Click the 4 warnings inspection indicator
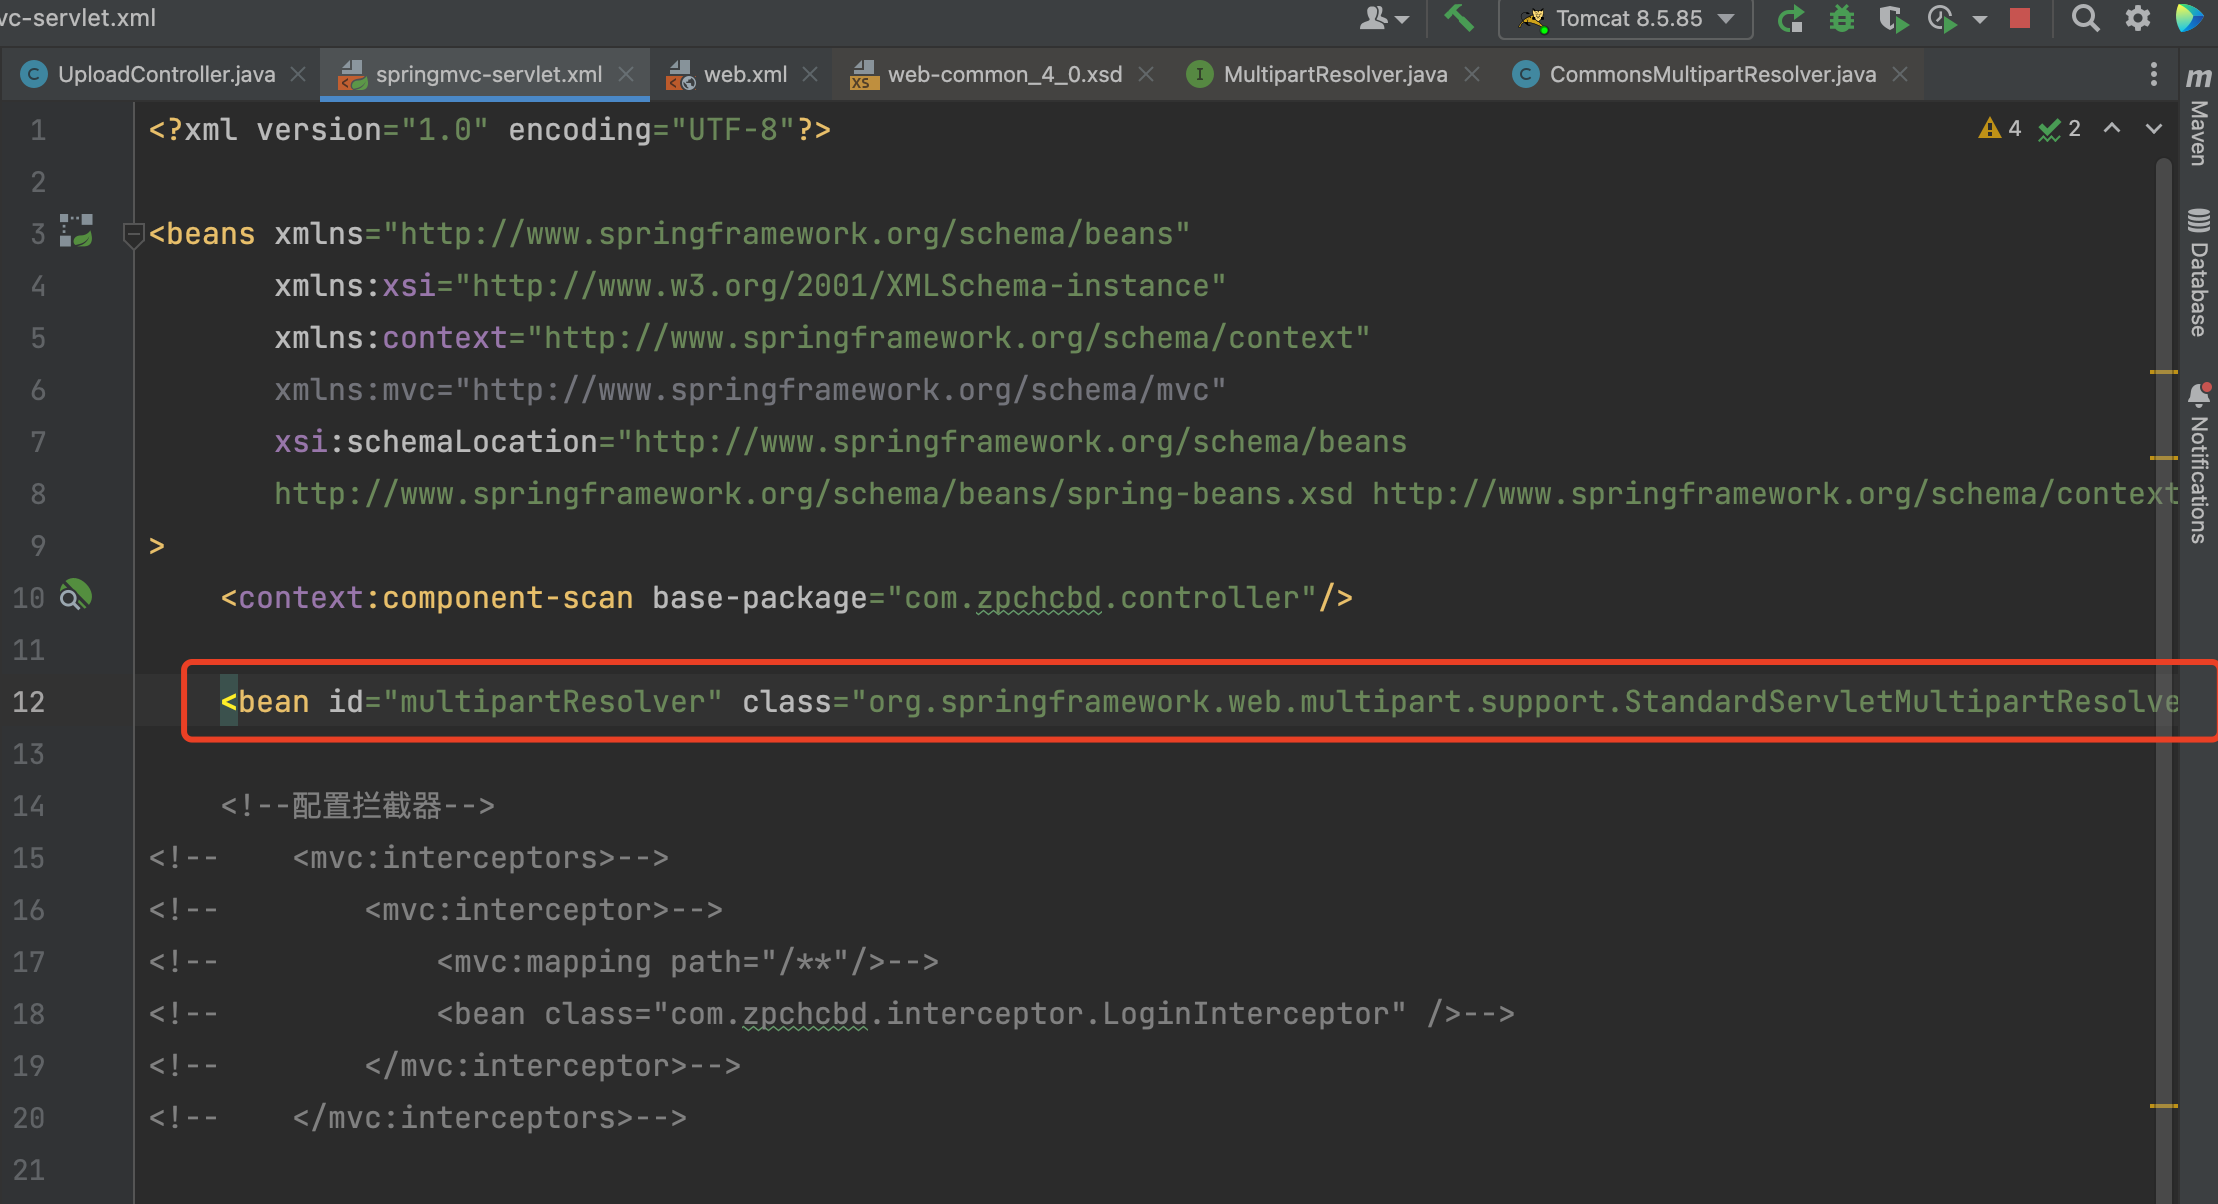This screenshot has width=2218, height=1204. click(2000, 128)
